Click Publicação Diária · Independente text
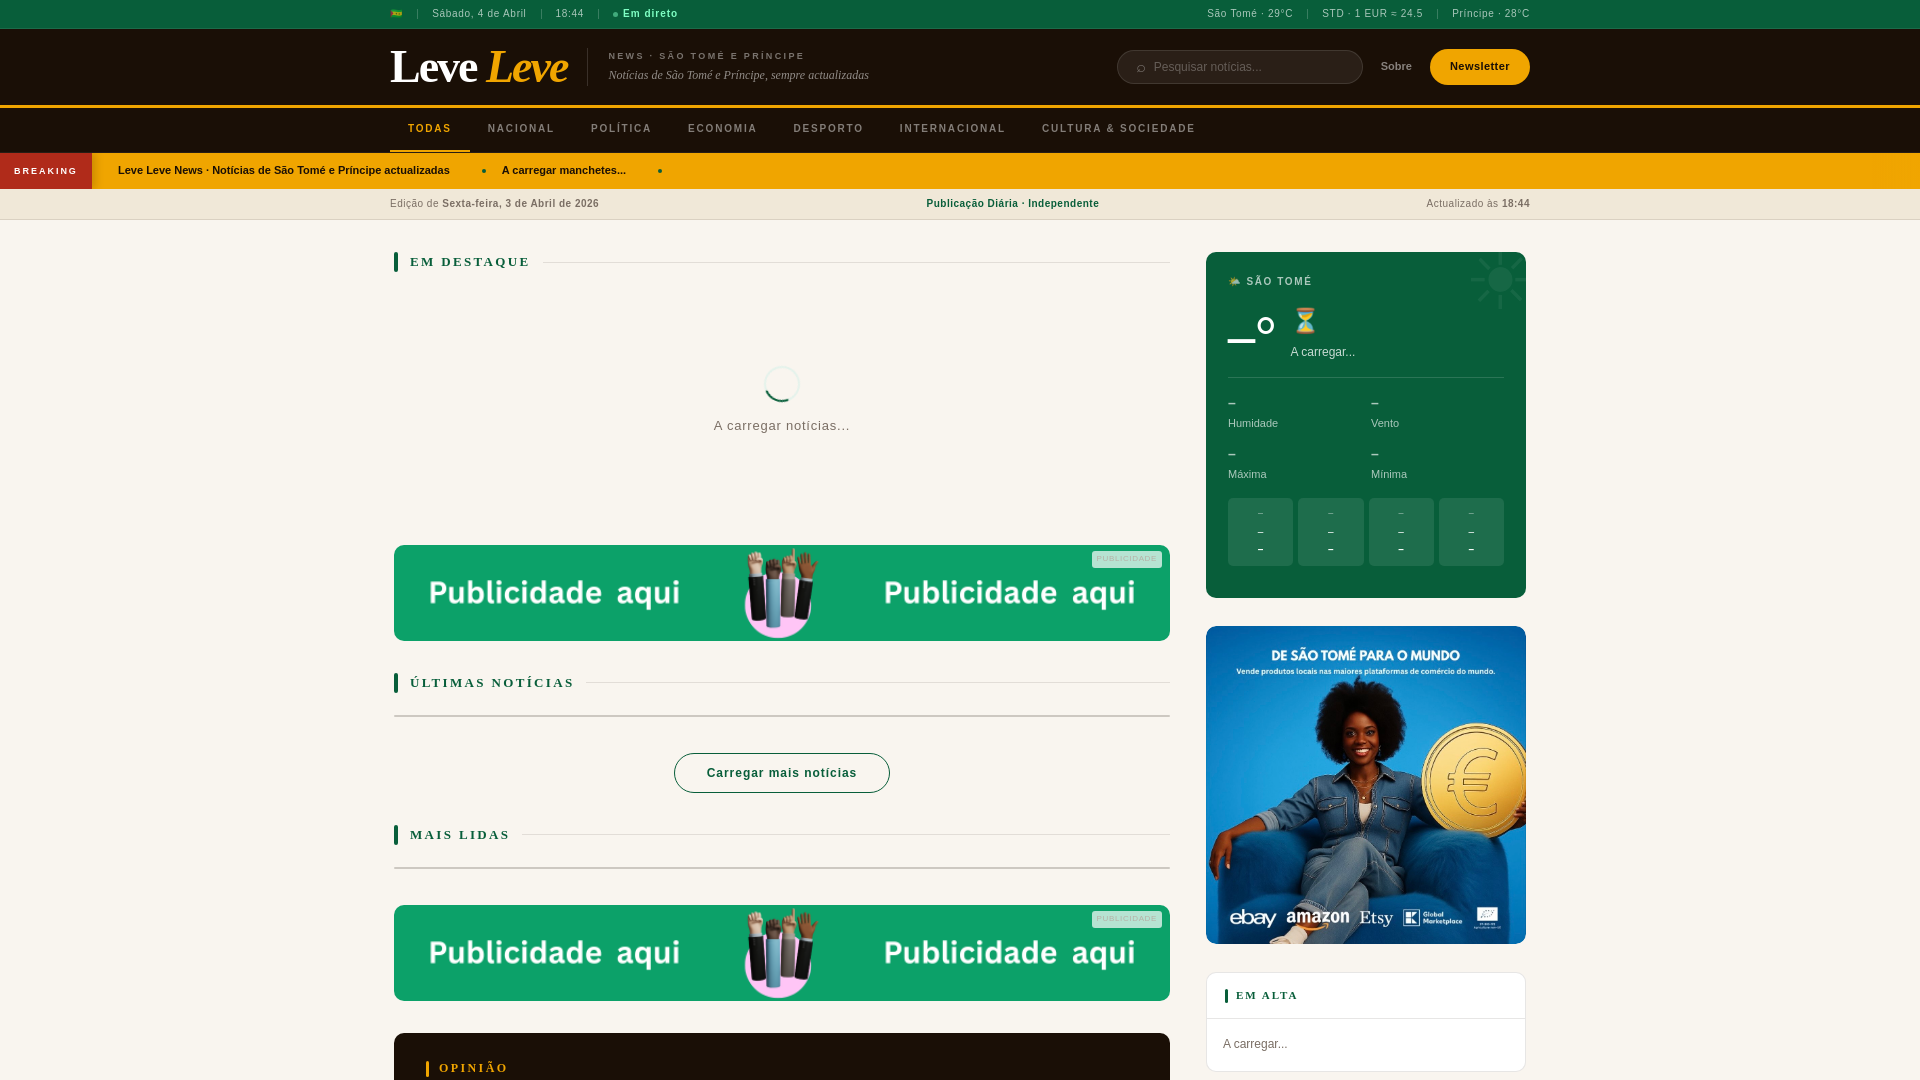The width and height of the screenshot is (1920, 1080). 1012,204
